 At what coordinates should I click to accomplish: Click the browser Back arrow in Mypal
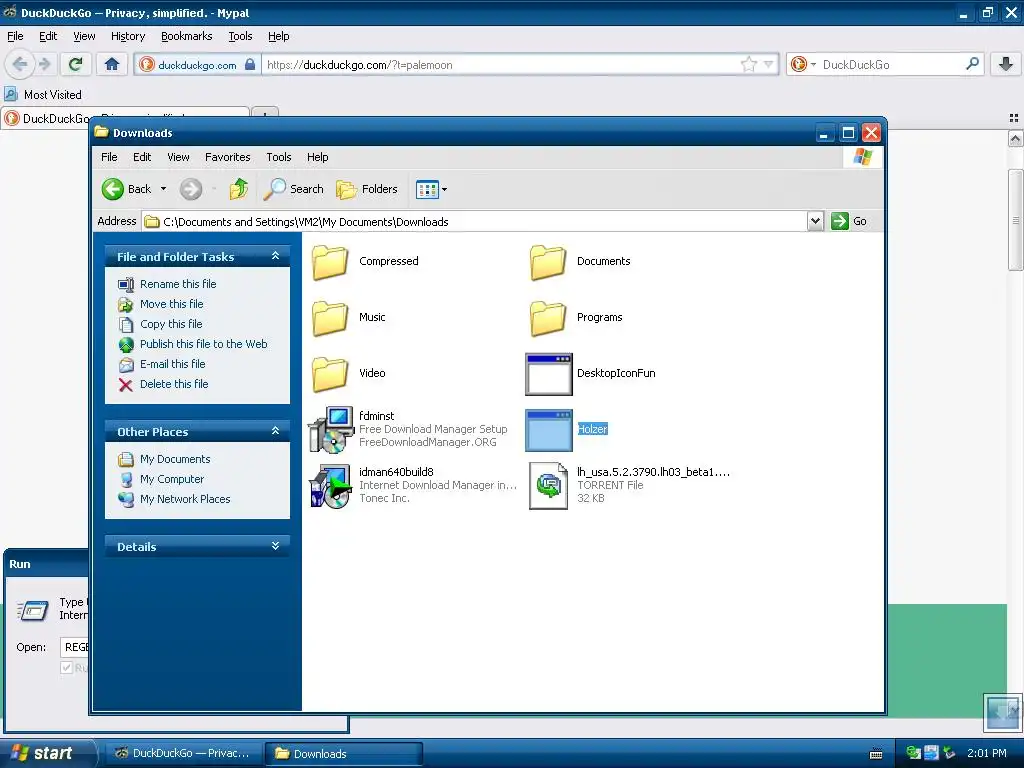pyautogui.click(x=20, y=64)
